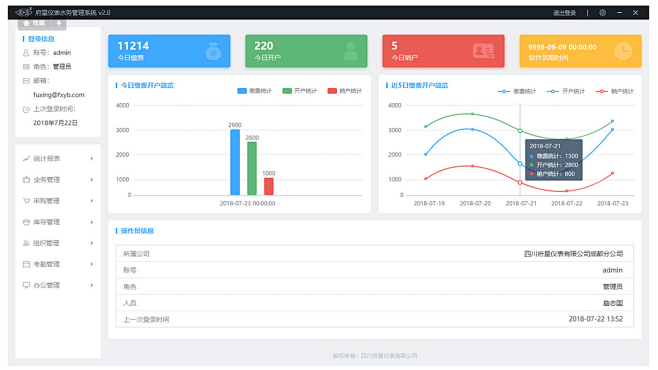This screenshot has width=658, height=370.
Task: Open the settings gear in title bar
Action: [x=602, y=13]
